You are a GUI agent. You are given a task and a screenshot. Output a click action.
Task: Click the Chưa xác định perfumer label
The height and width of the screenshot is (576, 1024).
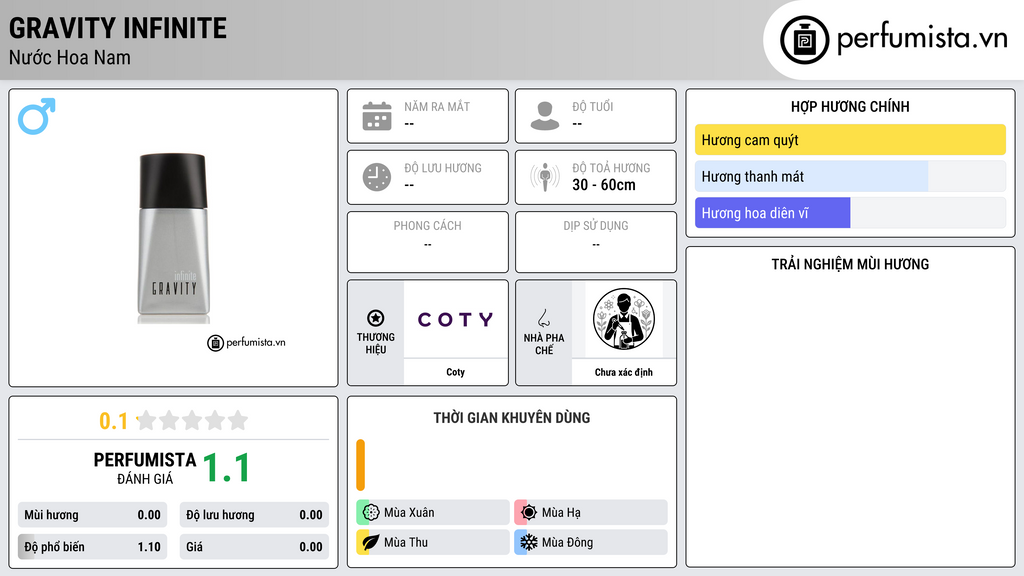pos(624,372)
